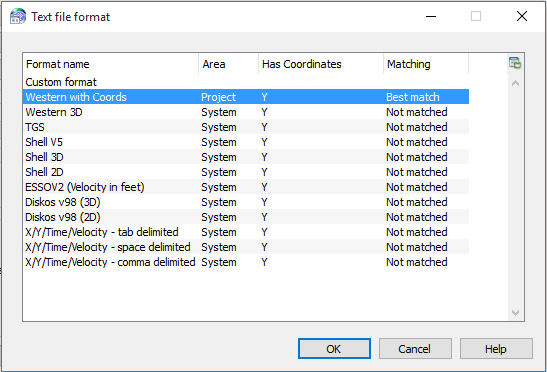The width and height of the screenshot is (547, 372).
Task: Select the Western with Coords format
Action: [246, 97]
